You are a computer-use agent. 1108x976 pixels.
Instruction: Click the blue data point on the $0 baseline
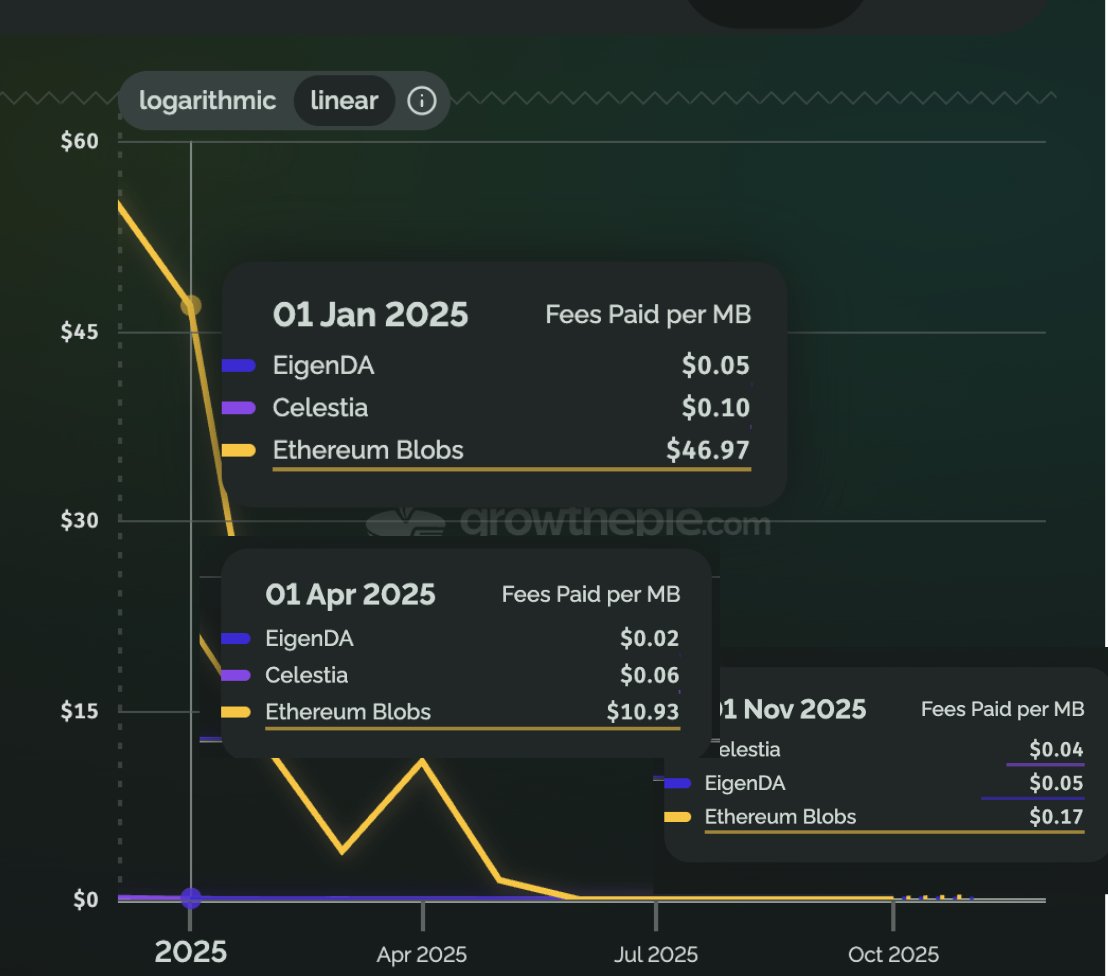pyautogui.click(x=191, y=898)
